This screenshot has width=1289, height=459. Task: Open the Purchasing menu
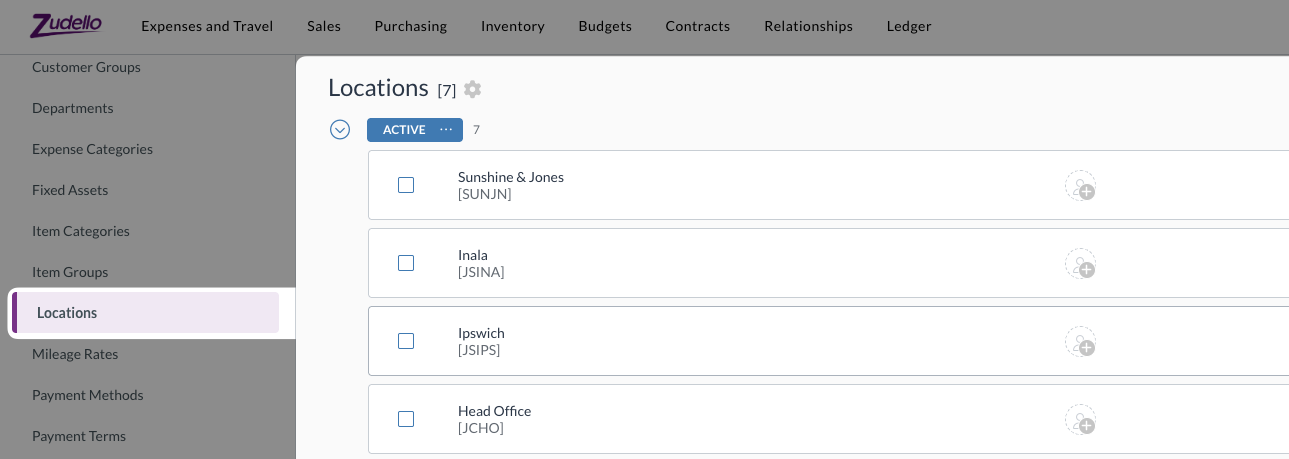click(x=410, y=26)
